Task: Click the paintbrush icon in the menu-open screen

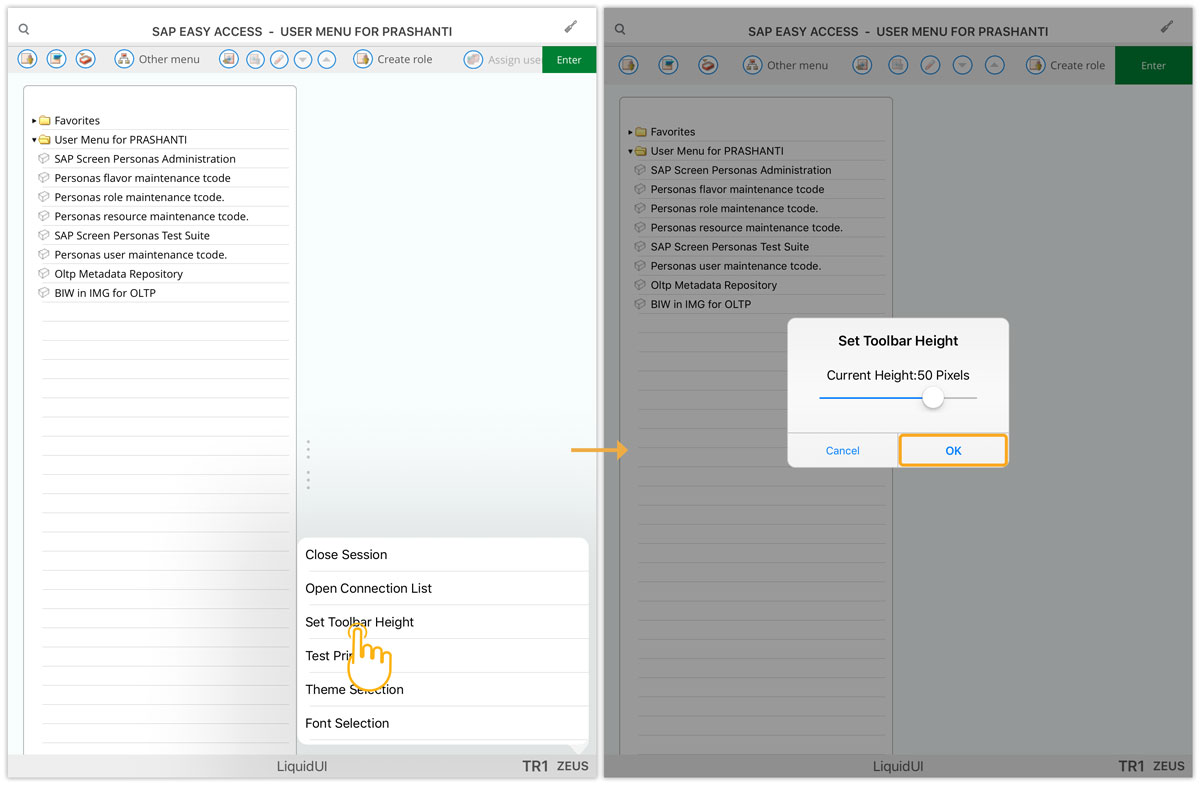Action: coord(570,27)
